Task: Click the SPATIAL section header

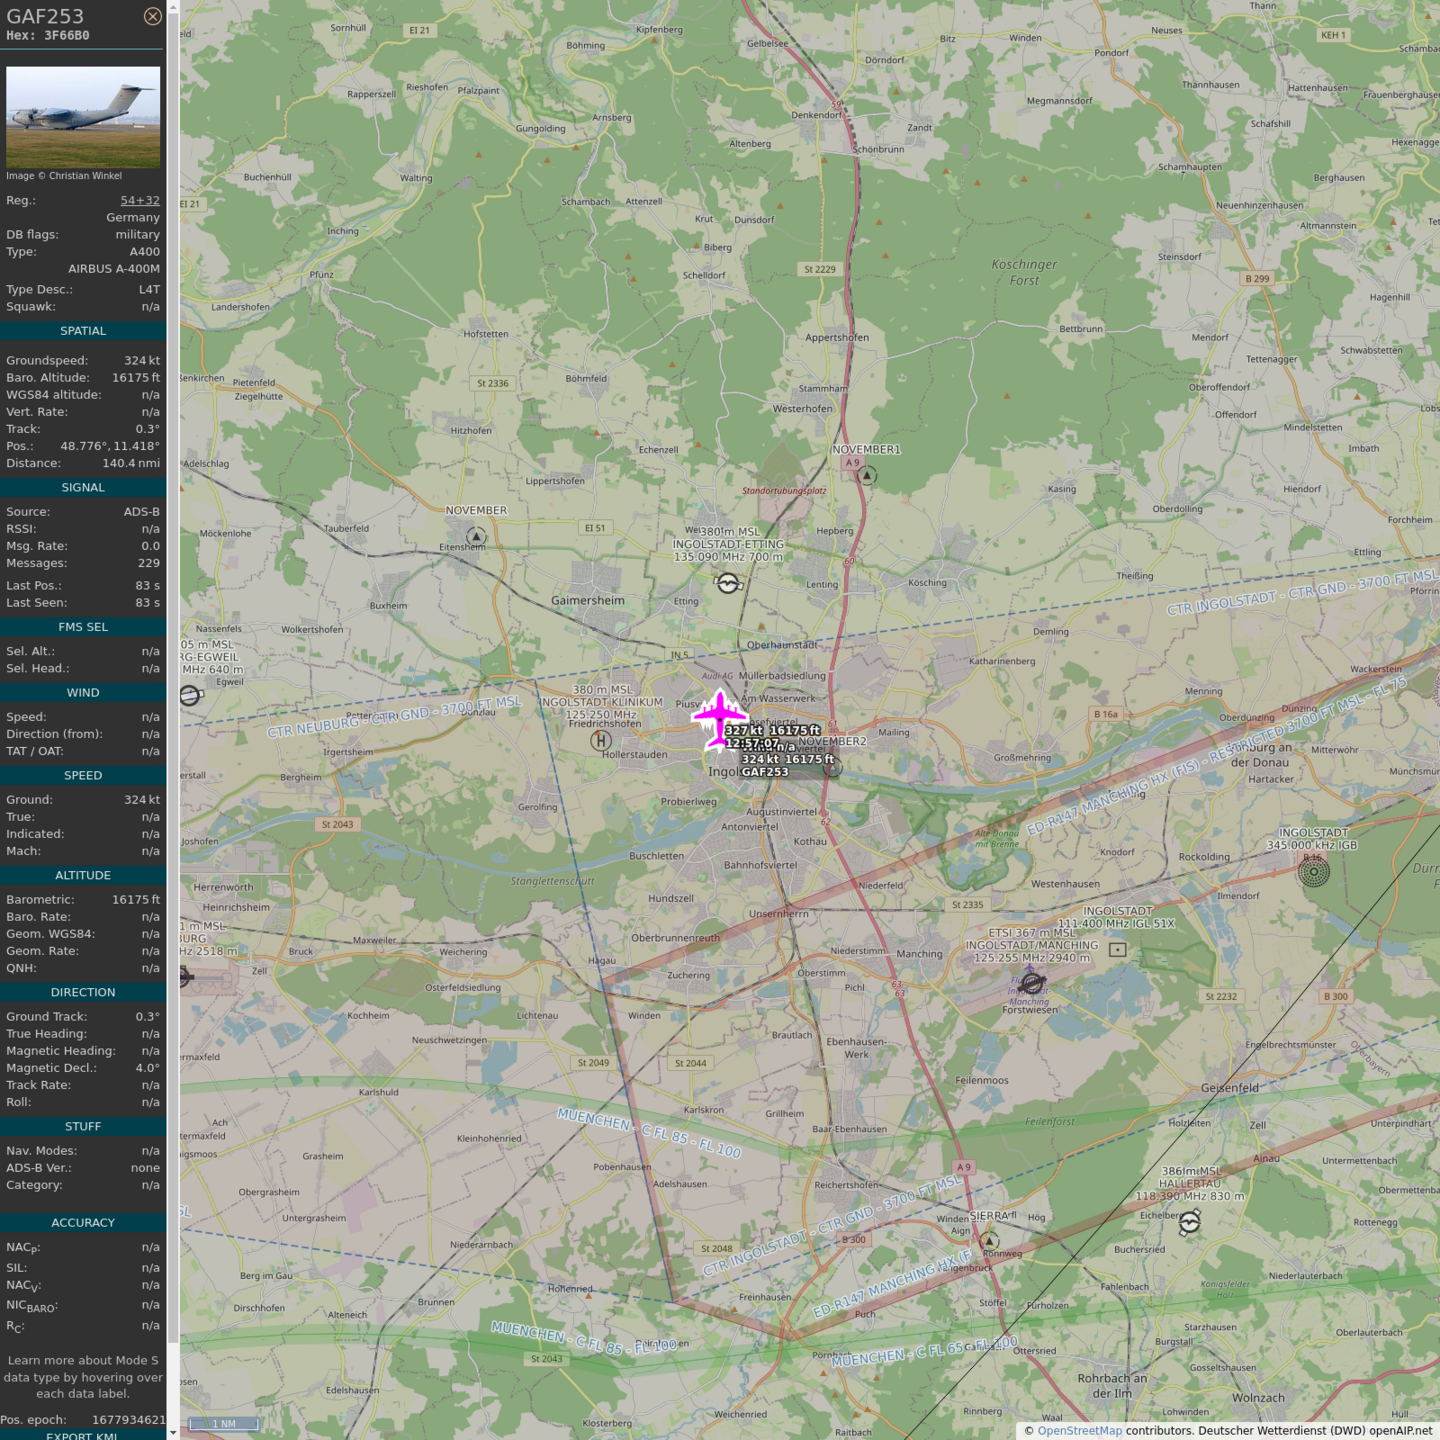Action: click(83, 331)
